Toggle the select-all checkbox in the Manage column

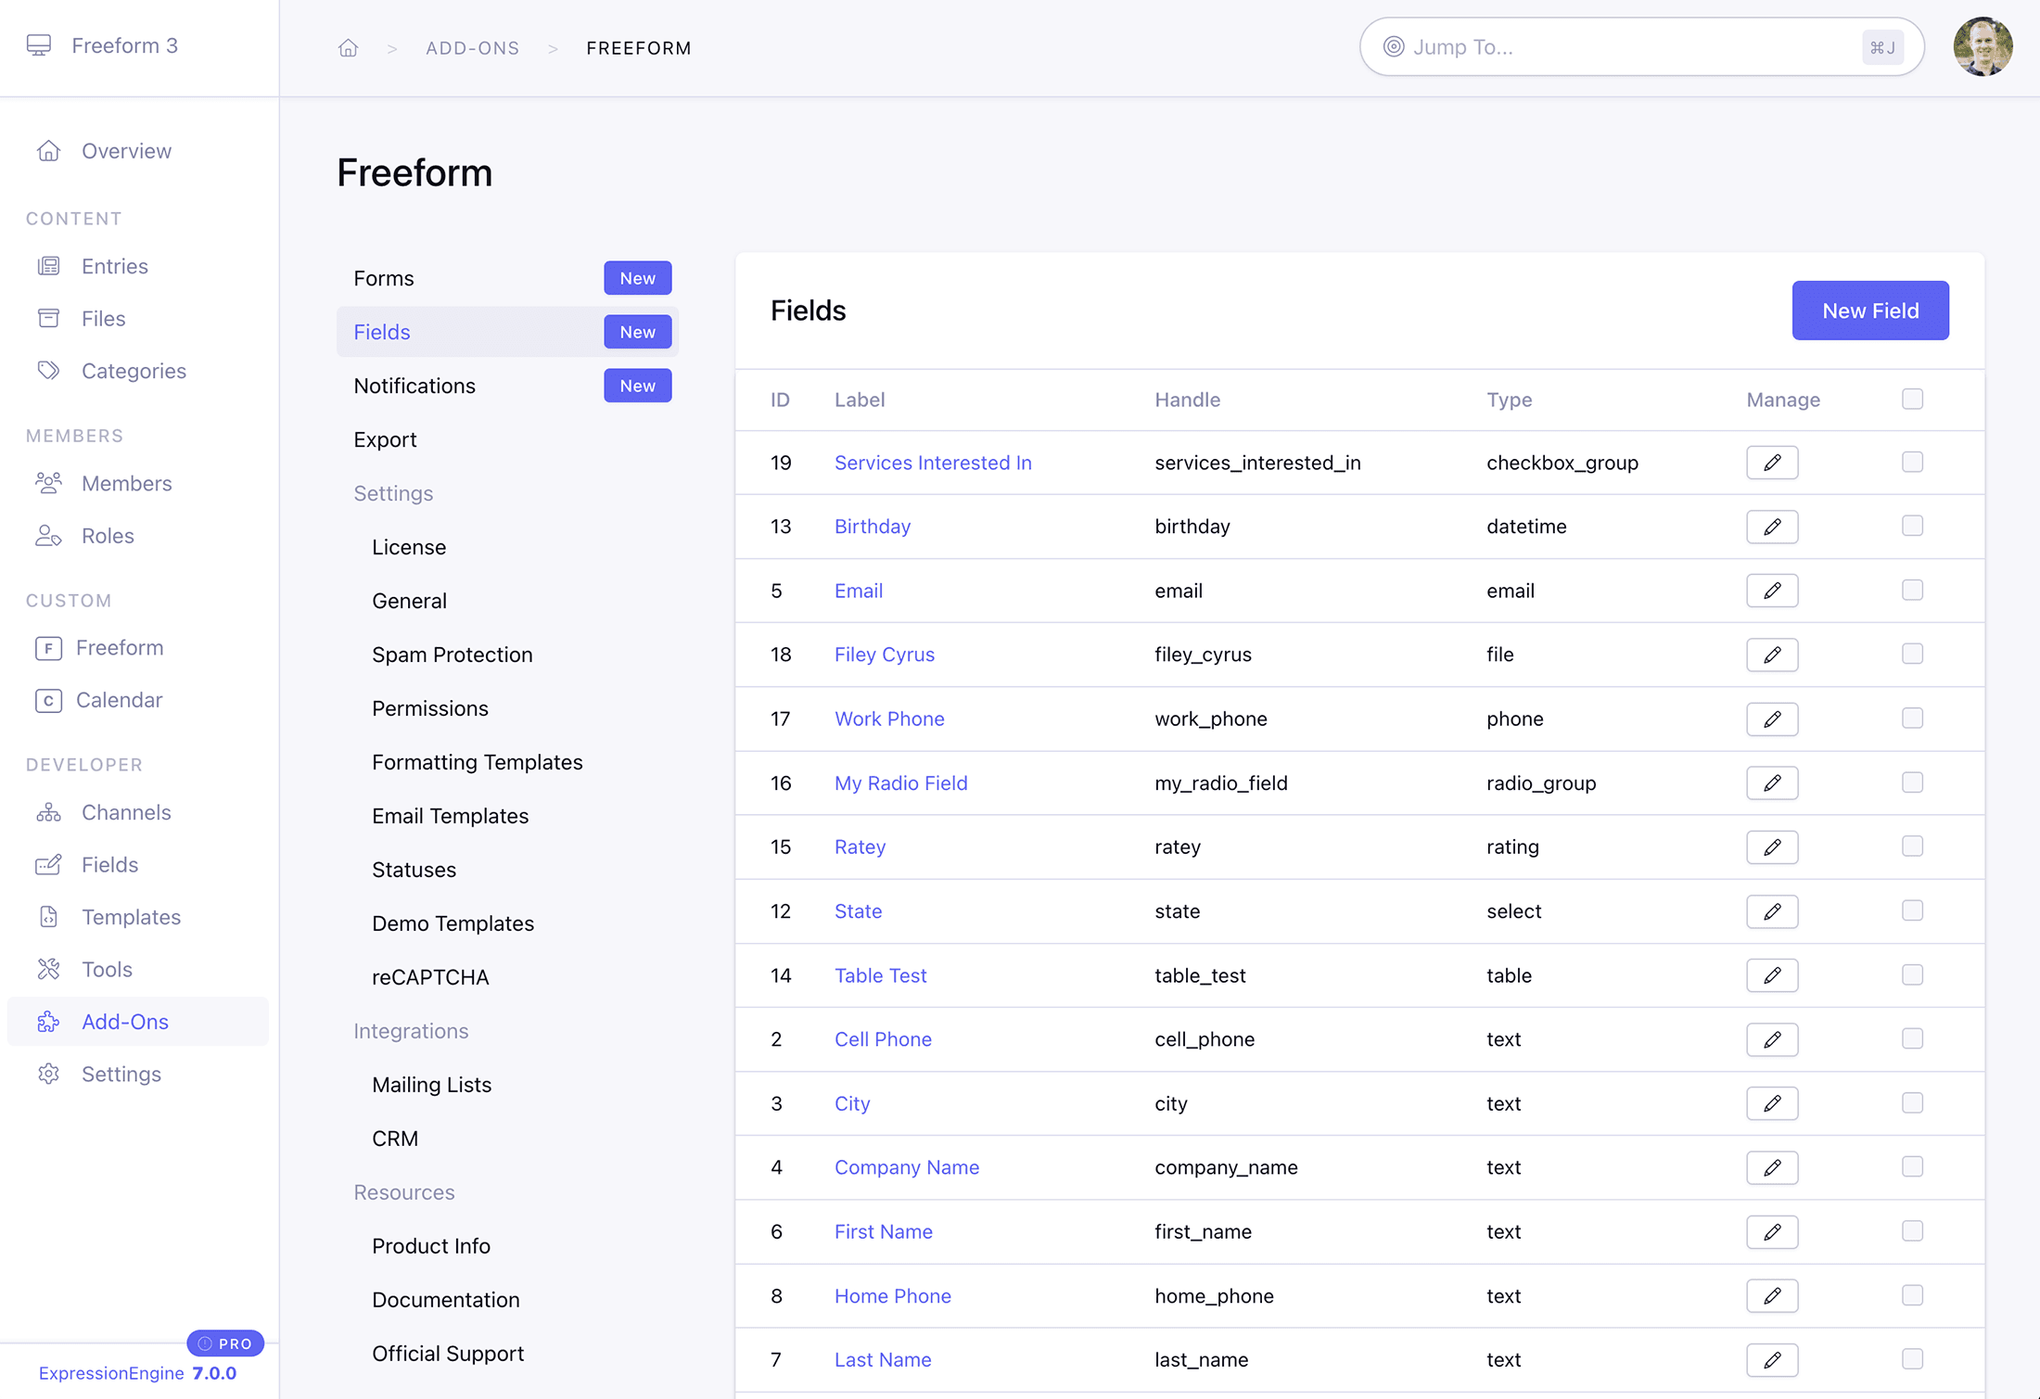(1912, 398)
